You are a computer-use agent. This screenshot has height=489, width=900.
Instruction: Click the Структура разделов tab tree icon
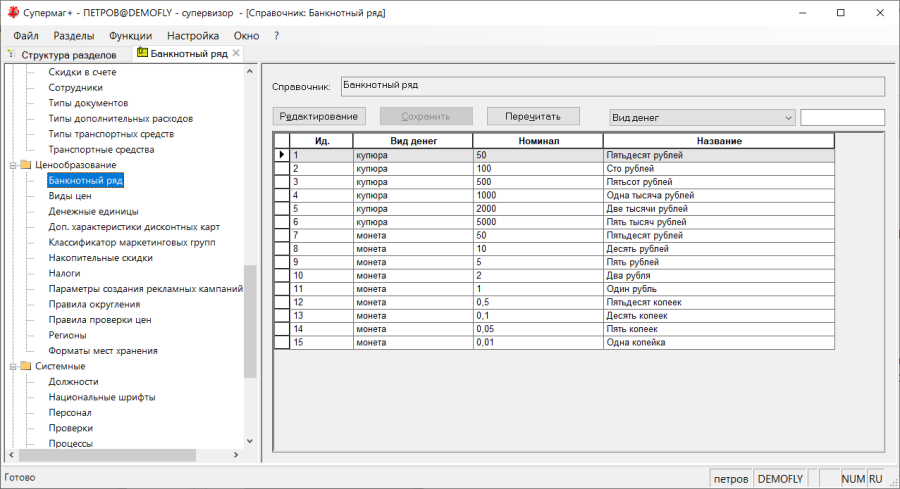12,53
